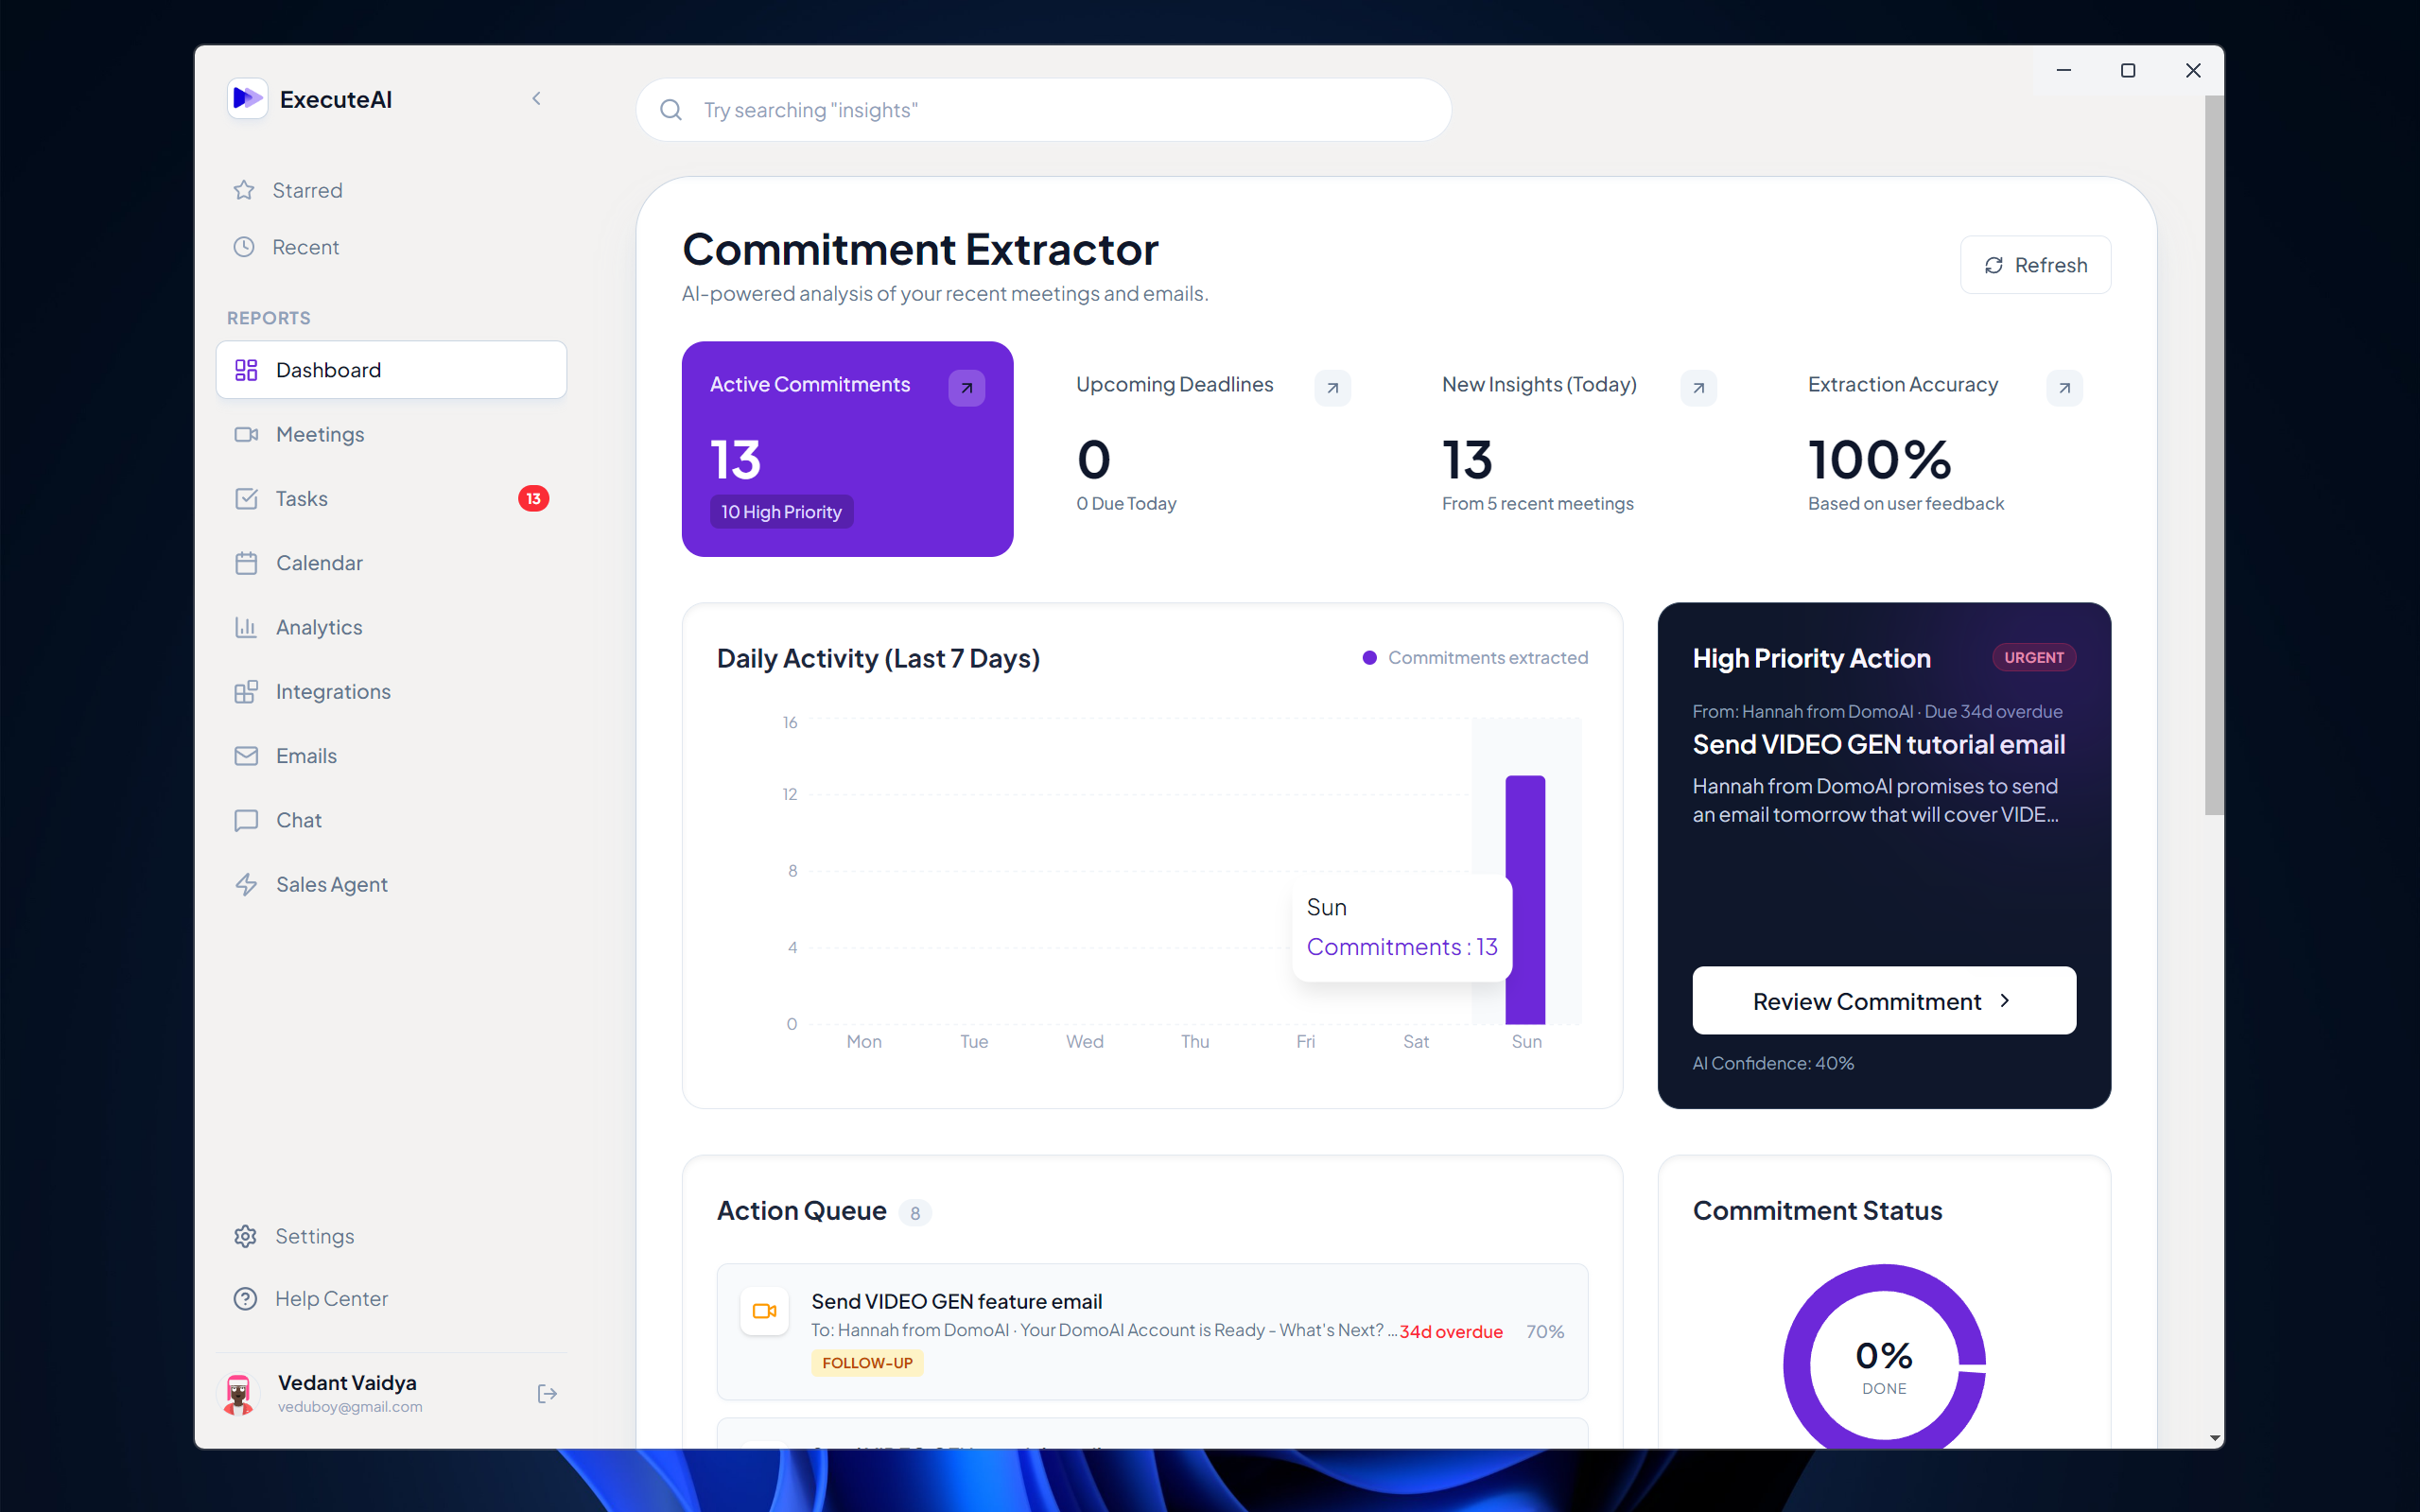Click the Sunday bar in the chart

(x=1526, y=830)
